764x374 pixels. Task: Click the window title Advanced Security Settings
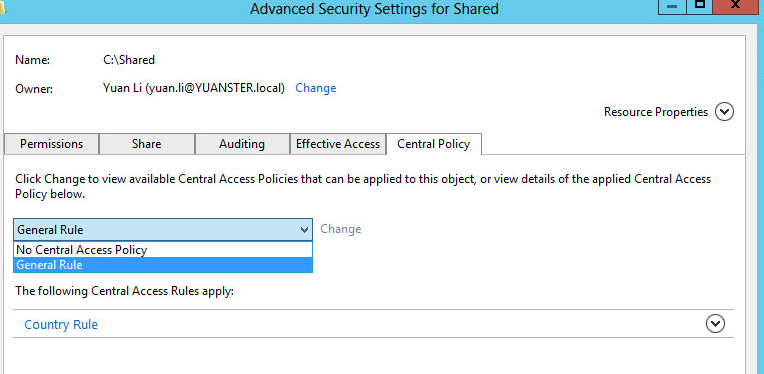374,9
